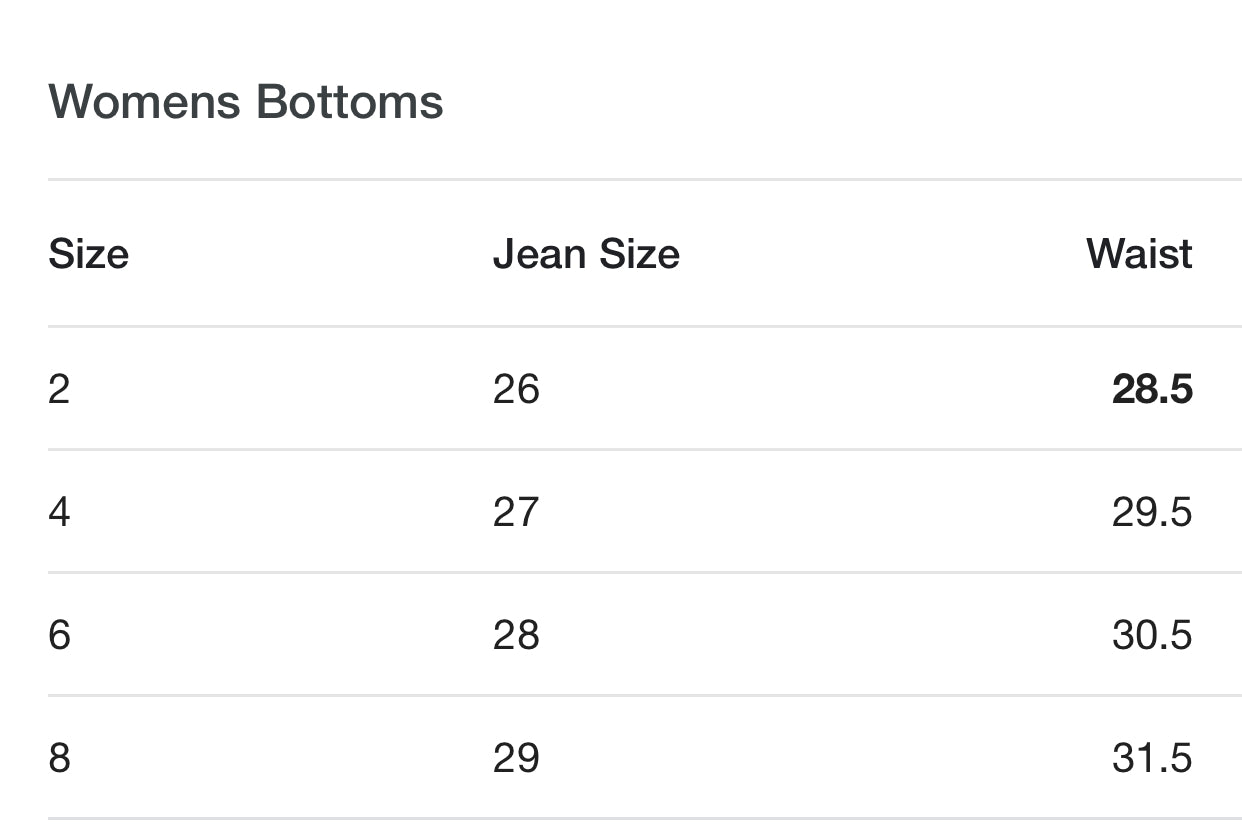This screenshot has width=1242, height=829.
Task: Click the 30.5 waist value
Action: 1152,634
